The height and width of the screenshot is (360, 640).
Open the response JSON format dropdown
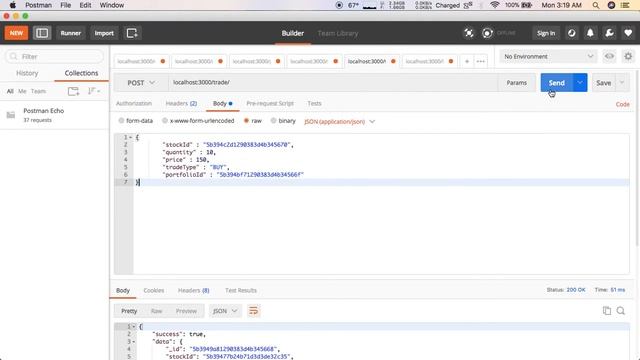(225, 311)
